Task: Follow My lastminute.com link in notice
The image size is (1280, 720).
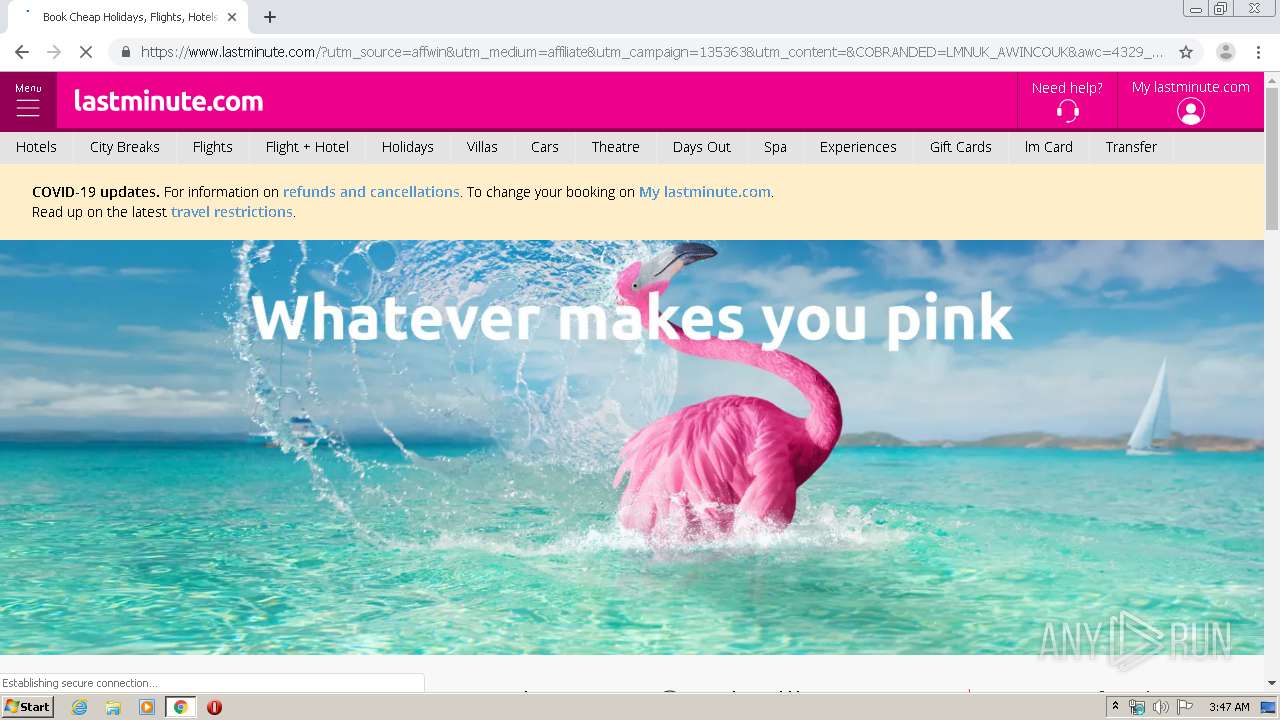Action: (x=705, y=192)
